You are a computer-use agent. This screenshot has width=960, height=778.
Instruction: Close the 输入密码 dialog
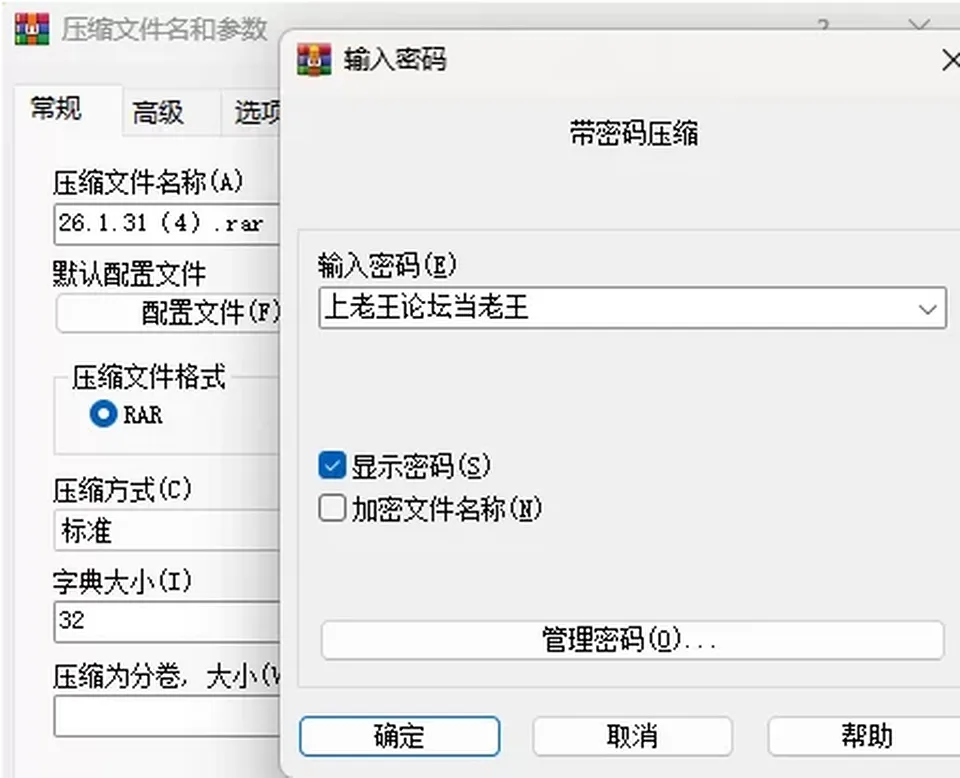(x=951, y=60)
